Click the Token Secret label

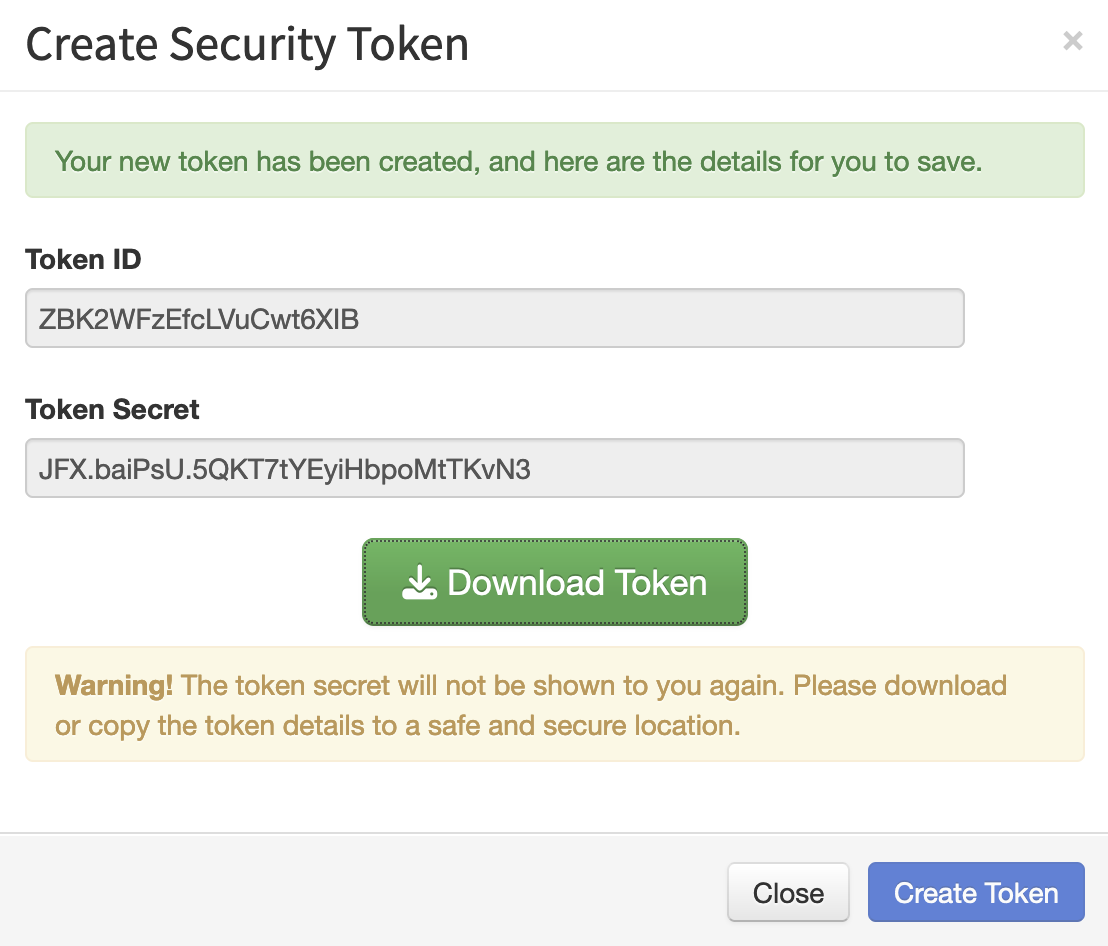tap(112, 410)
